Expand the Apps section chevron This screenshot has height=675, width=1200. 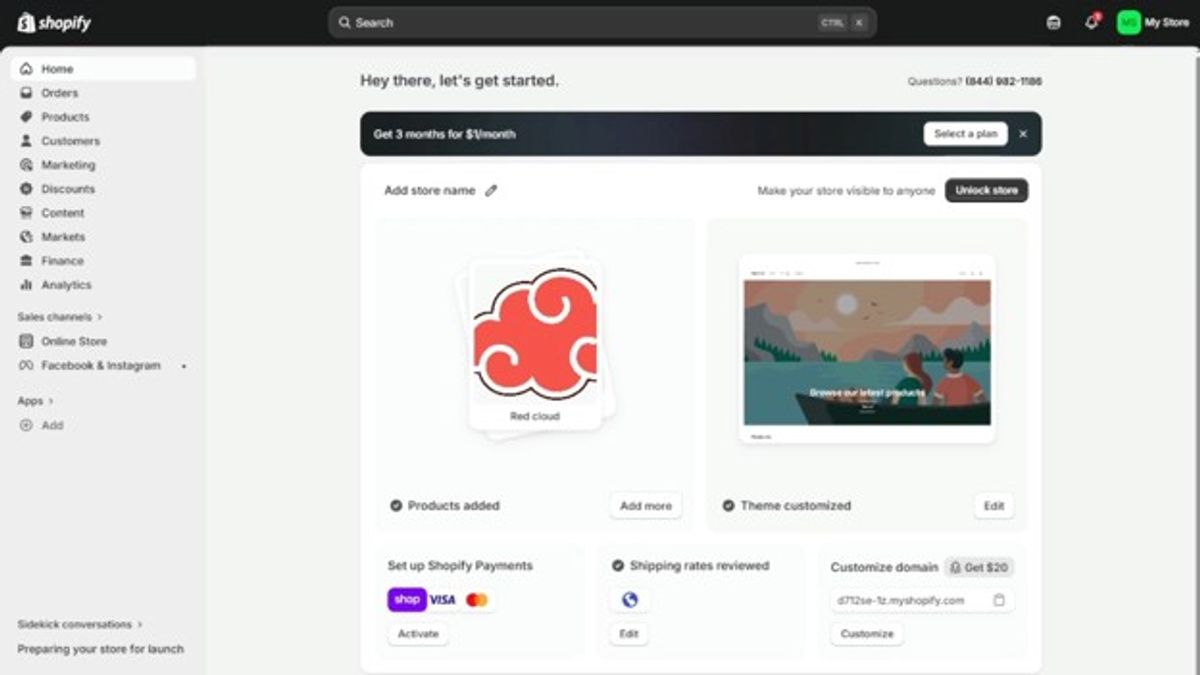coord(51,401)
